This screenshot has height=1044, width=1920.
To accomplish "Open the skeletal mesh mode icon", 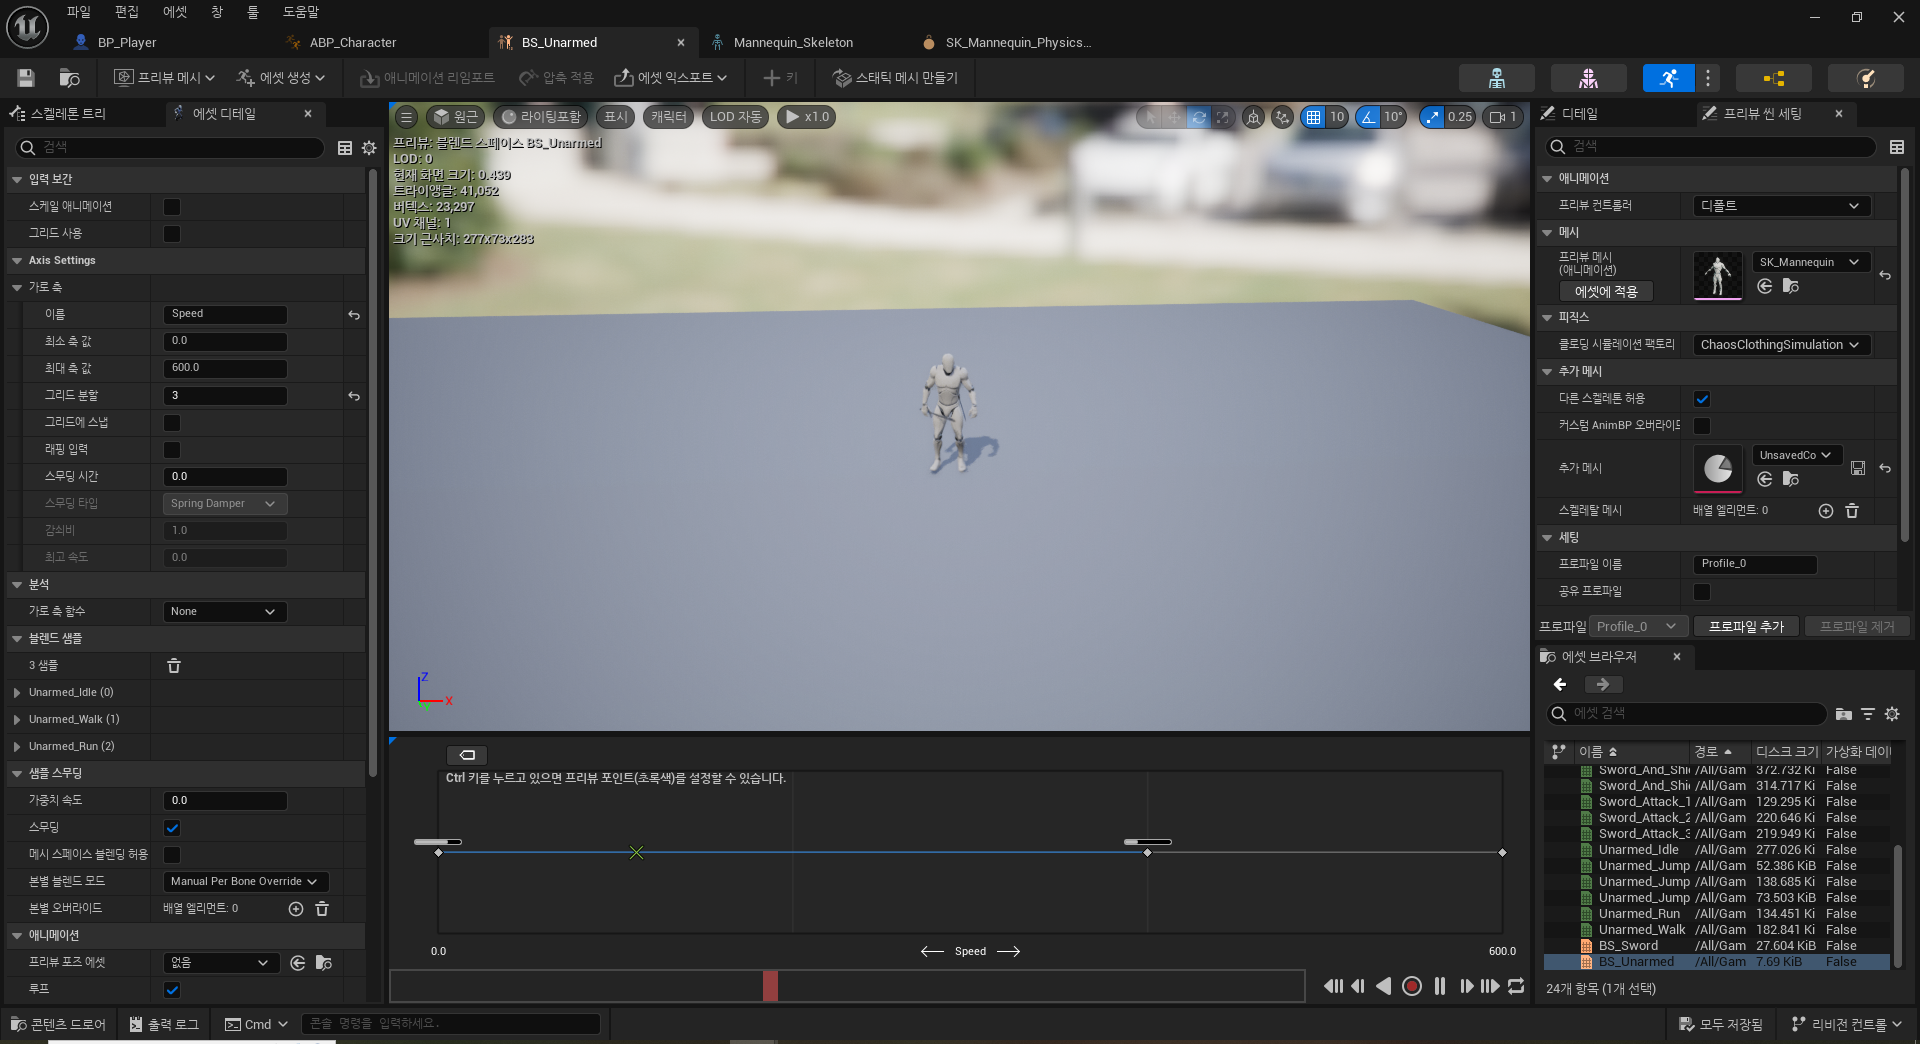I will point(1588,78).
